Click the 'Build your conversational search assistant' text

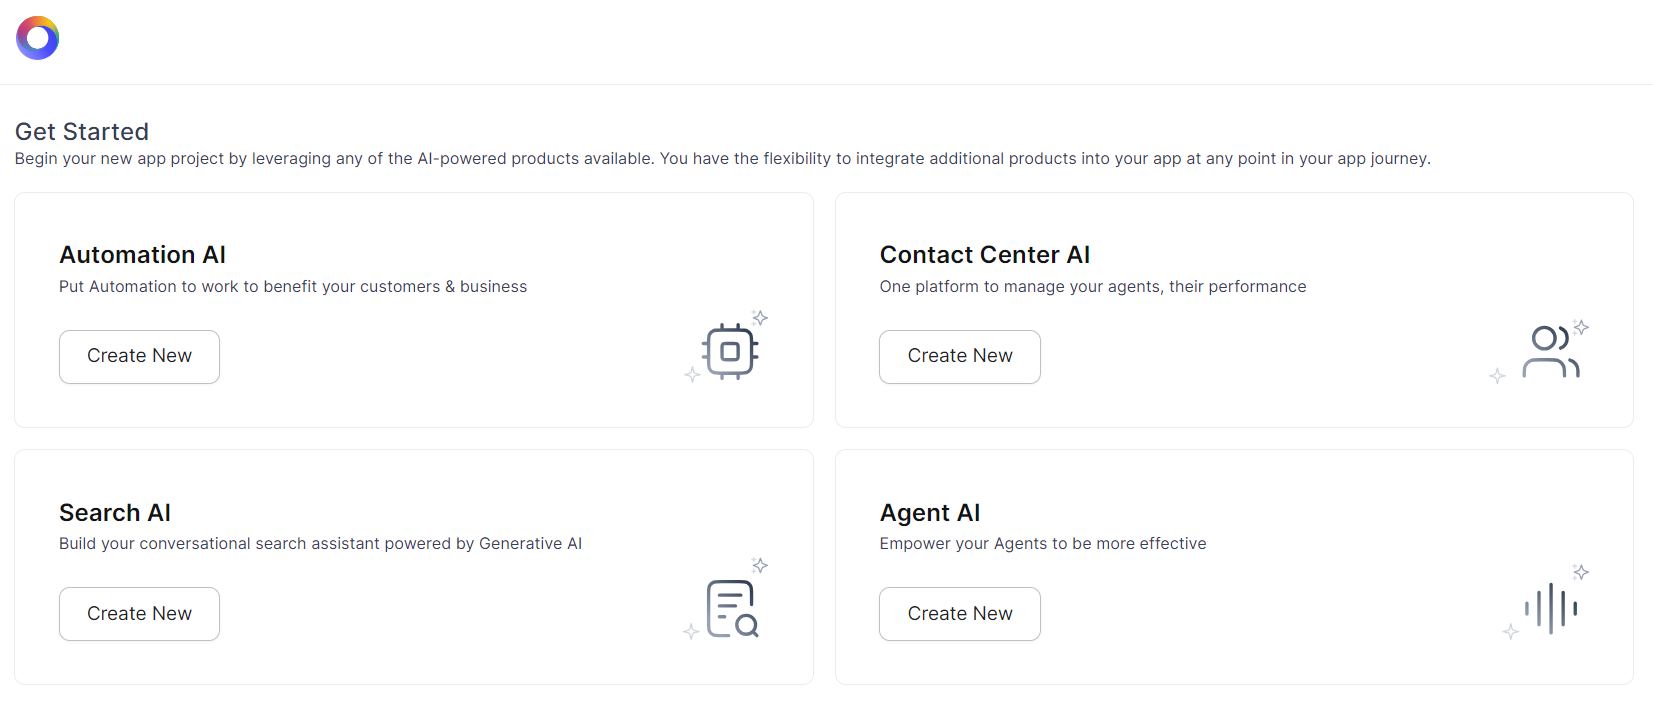coord(320,544)
